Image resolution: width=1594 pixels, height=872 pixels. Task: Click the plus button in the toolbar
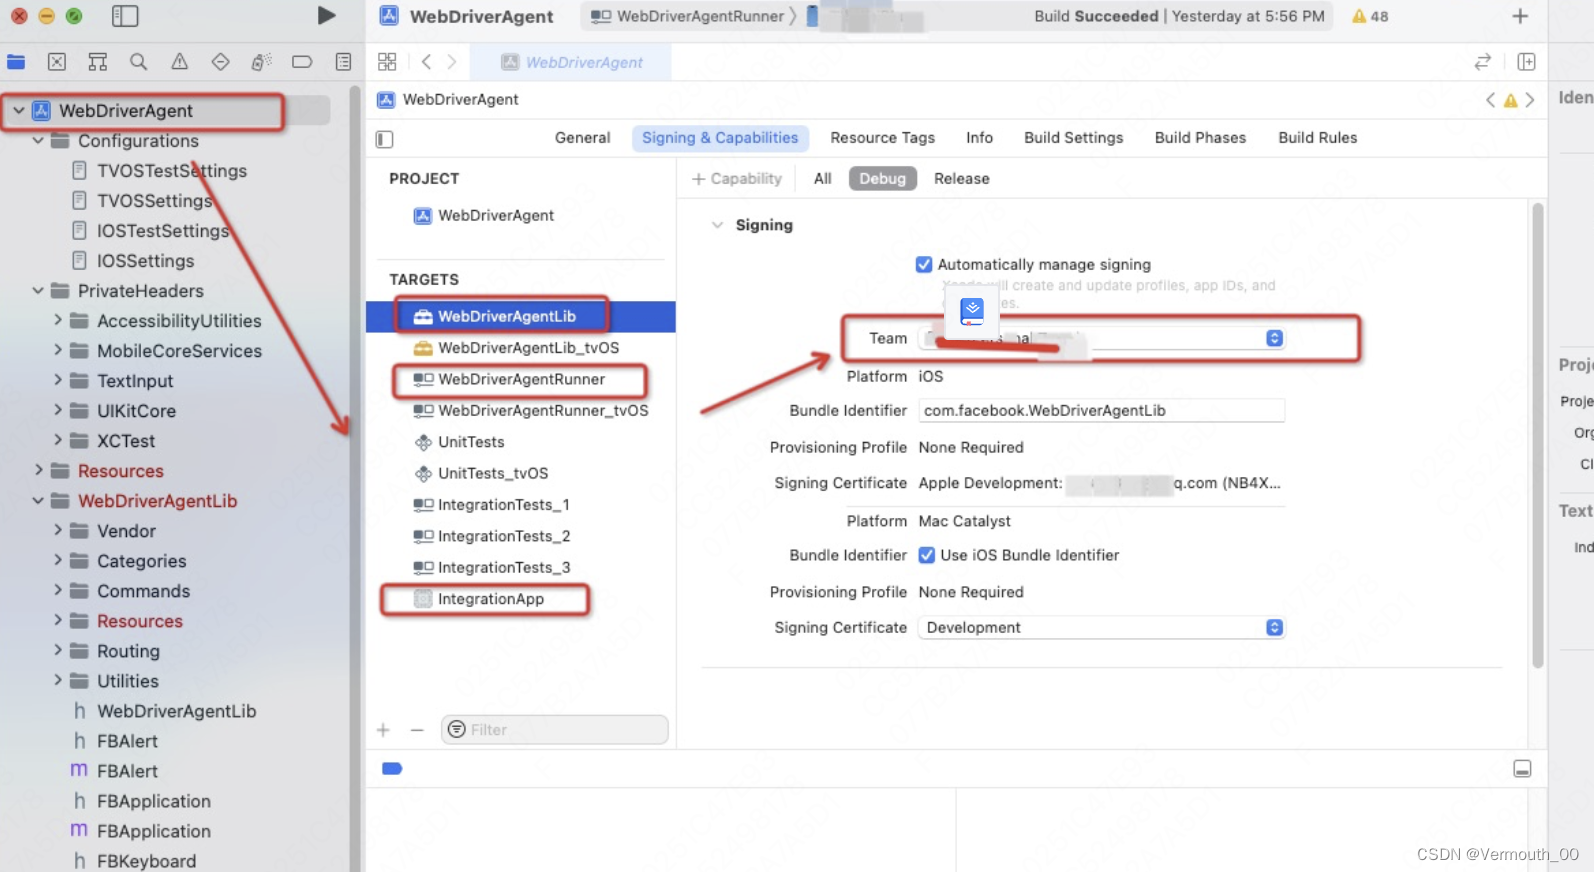(1520, 16)
